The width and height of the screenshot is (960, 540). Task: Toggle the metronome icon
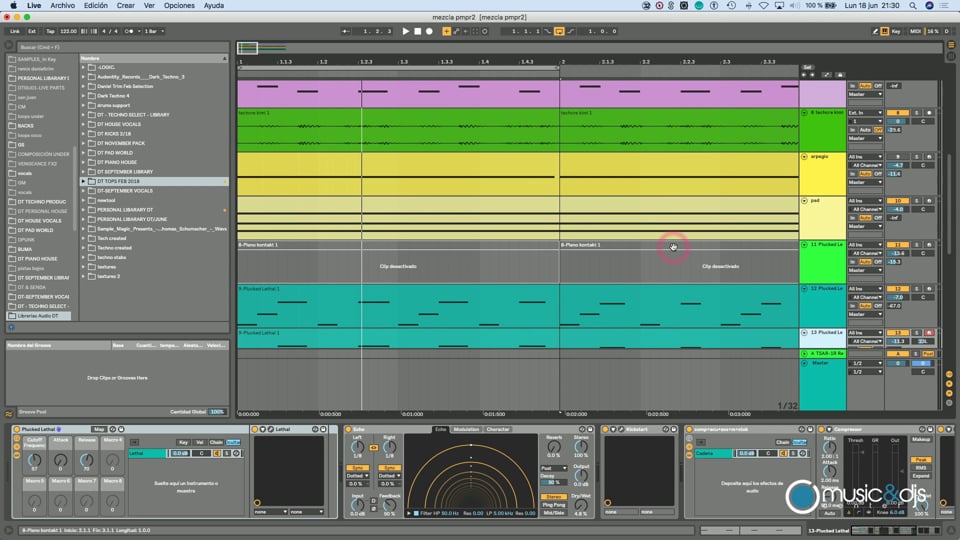130,31
